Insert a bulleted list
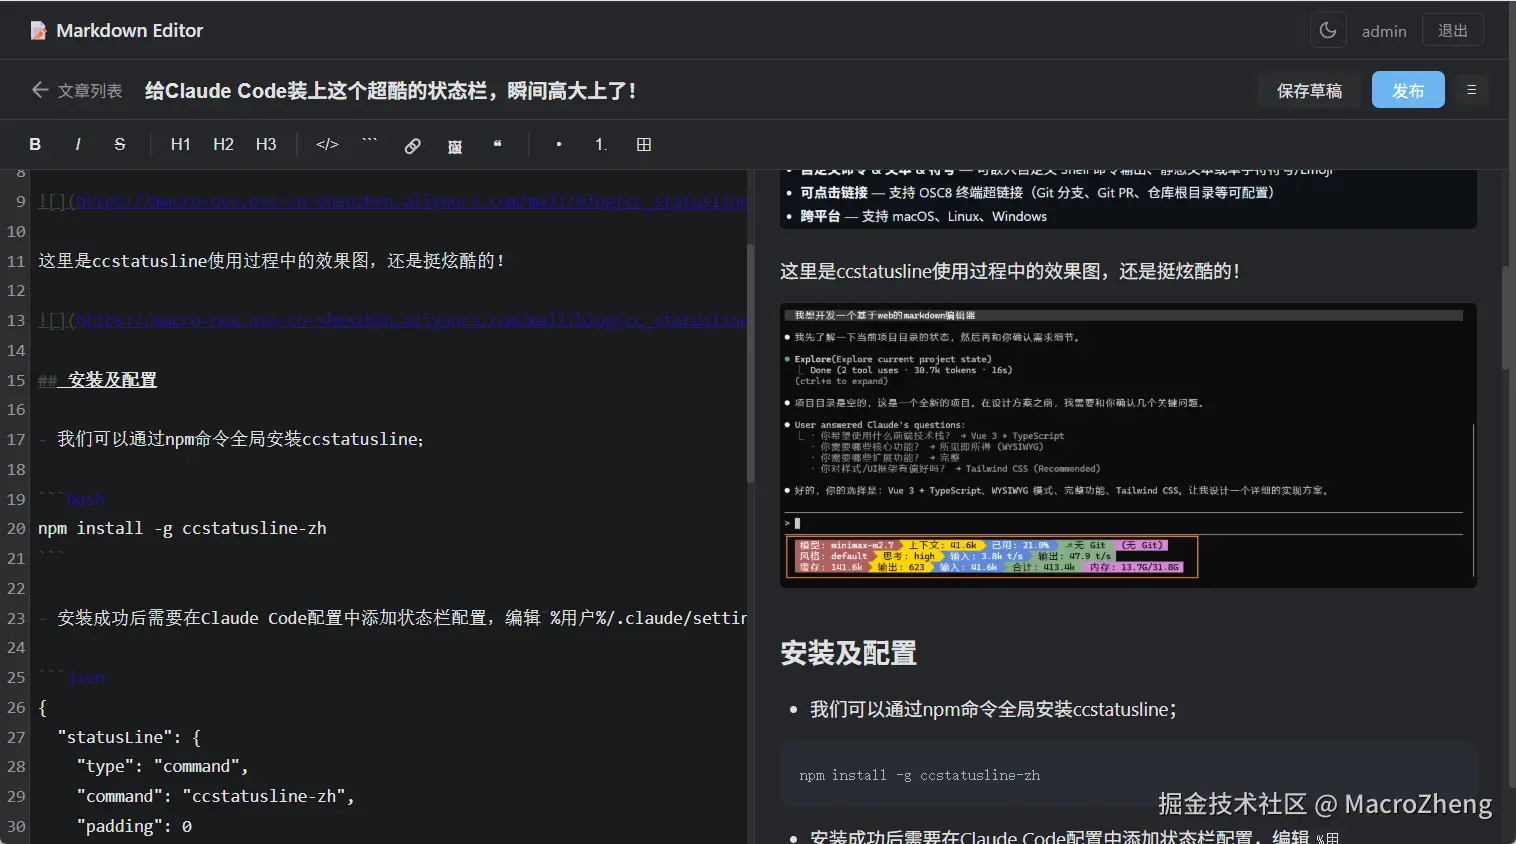 558,144
